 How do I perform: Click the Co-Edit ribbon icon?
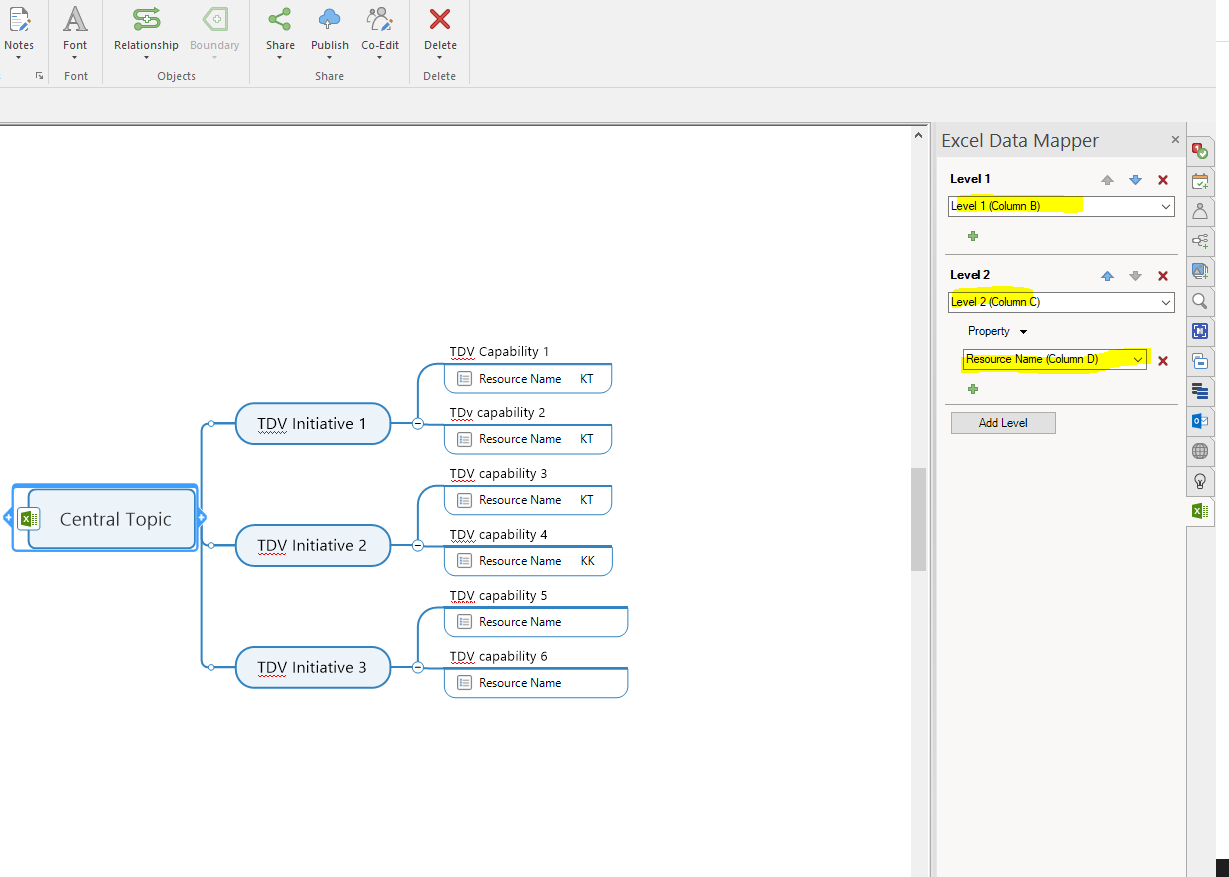click(379, 20)
